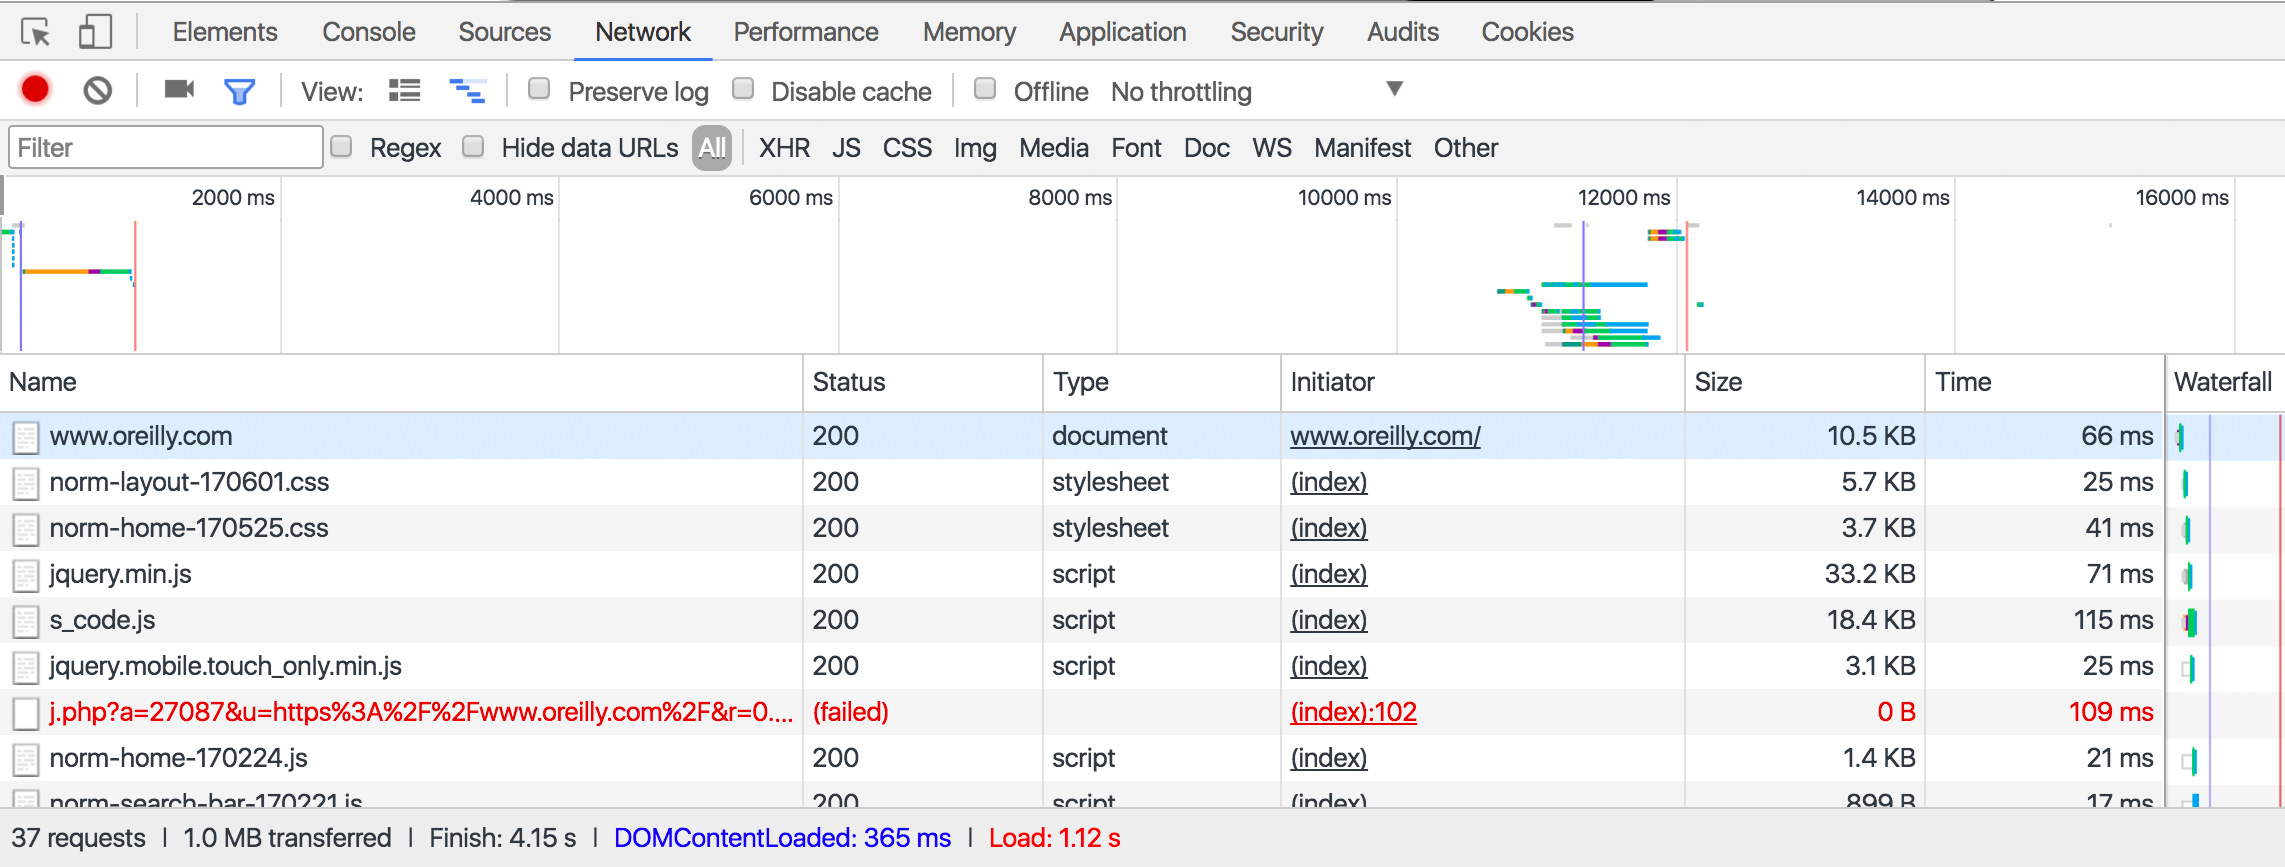The height and width of the screenshot is (867, 2285).
Task: Click the capture screenshots camera icon
Action: (179, 90)
